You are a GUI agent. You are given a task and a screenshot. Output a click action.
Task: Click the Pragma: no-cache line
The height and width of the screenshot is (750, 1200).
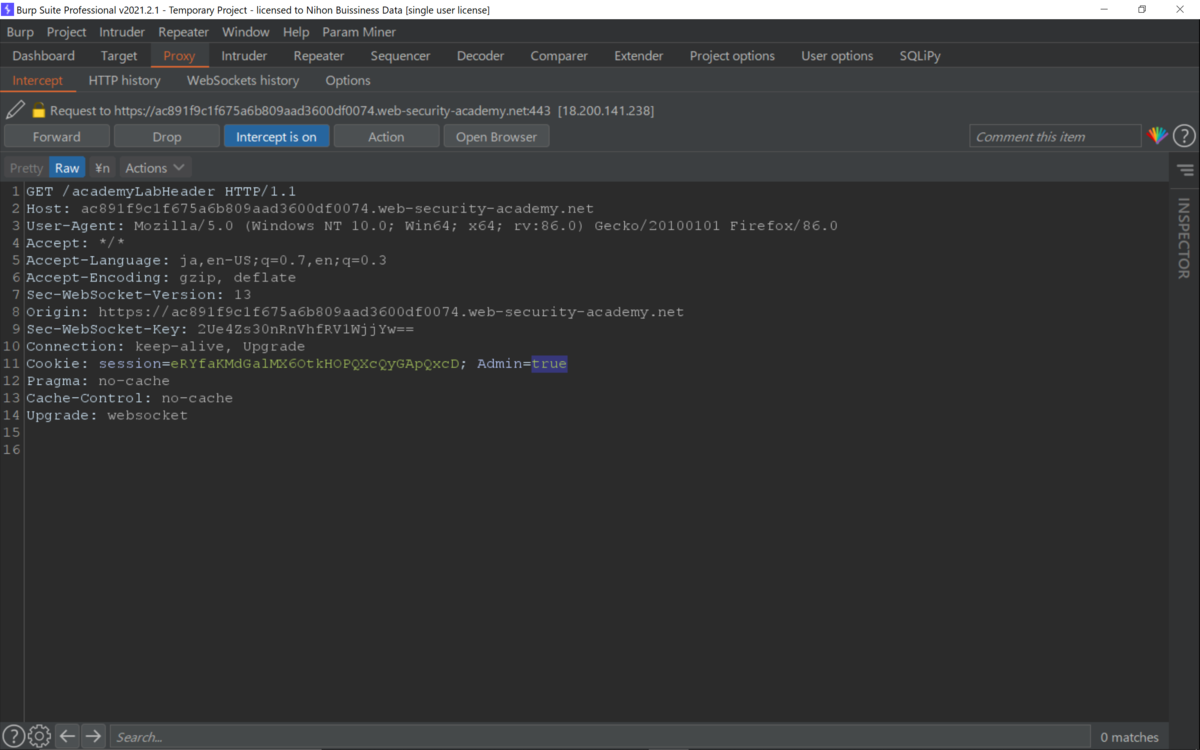98,381
